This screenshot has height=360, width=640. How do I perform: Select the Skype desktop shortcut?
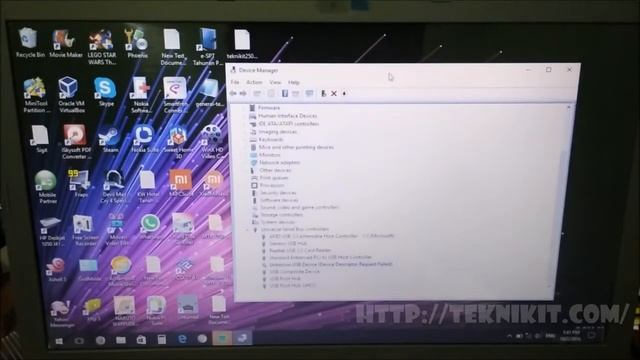click(106, 92)
